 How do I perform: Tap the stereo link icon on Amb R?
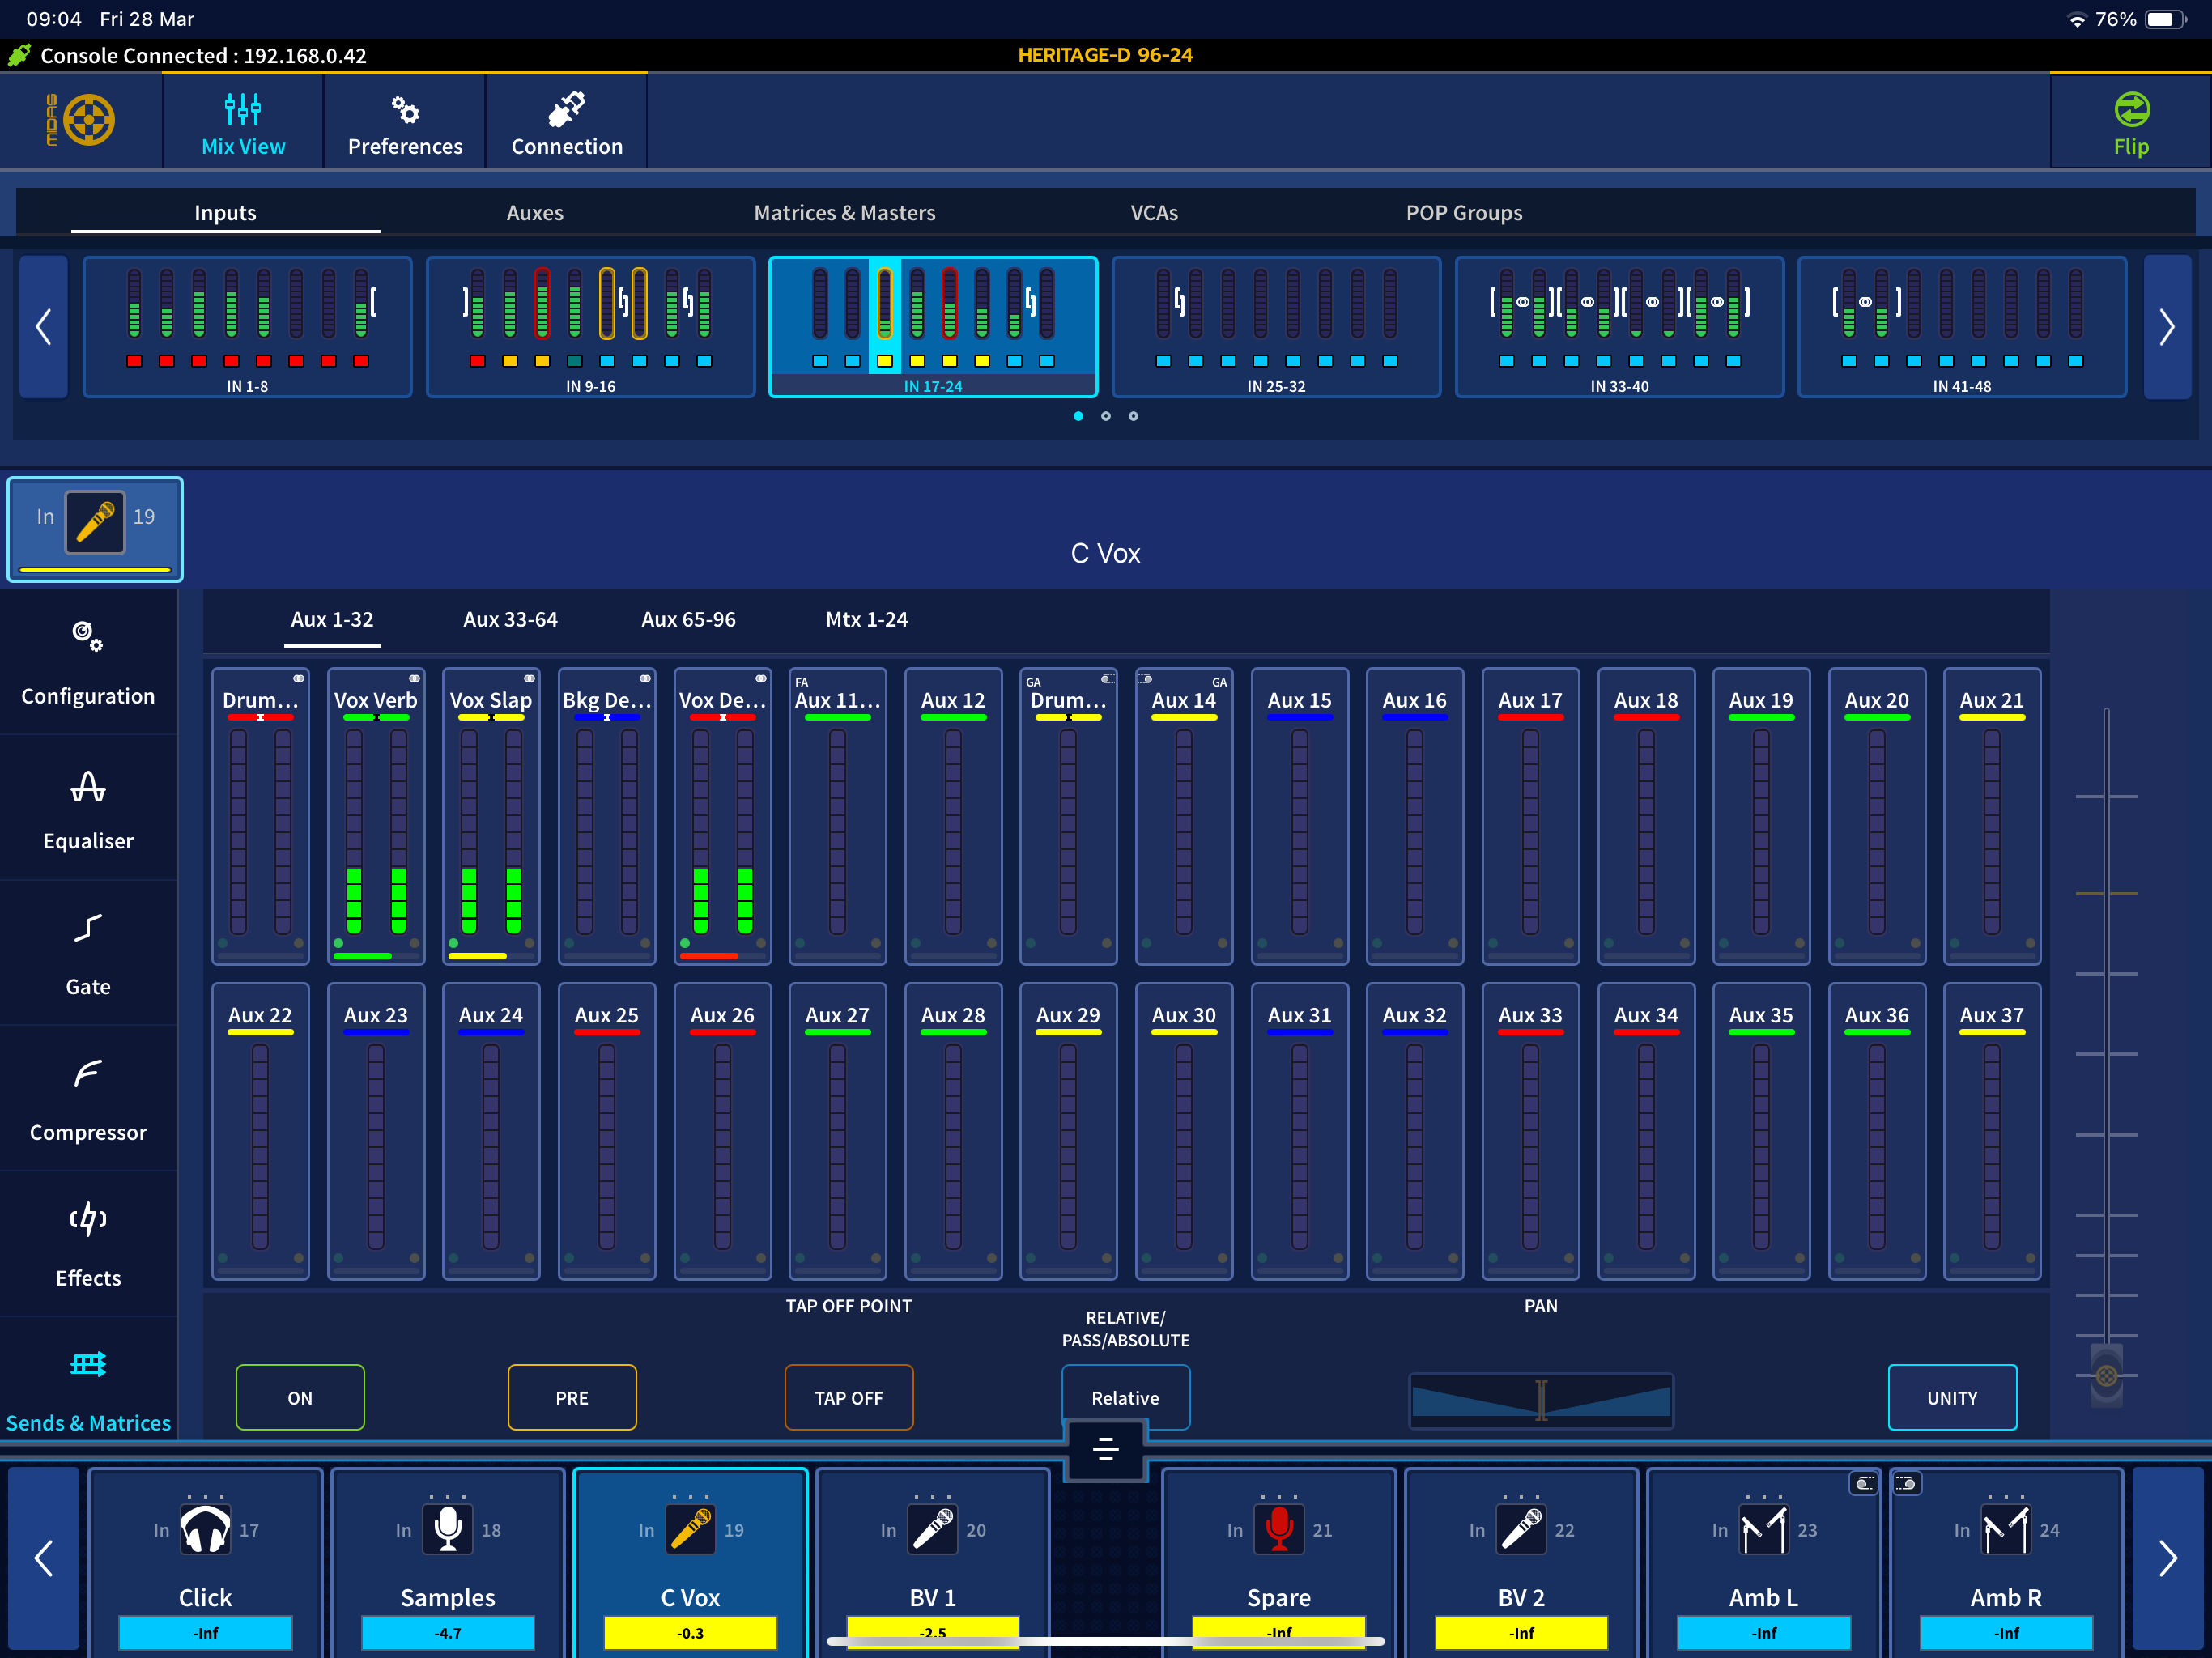(1905, 1484)
